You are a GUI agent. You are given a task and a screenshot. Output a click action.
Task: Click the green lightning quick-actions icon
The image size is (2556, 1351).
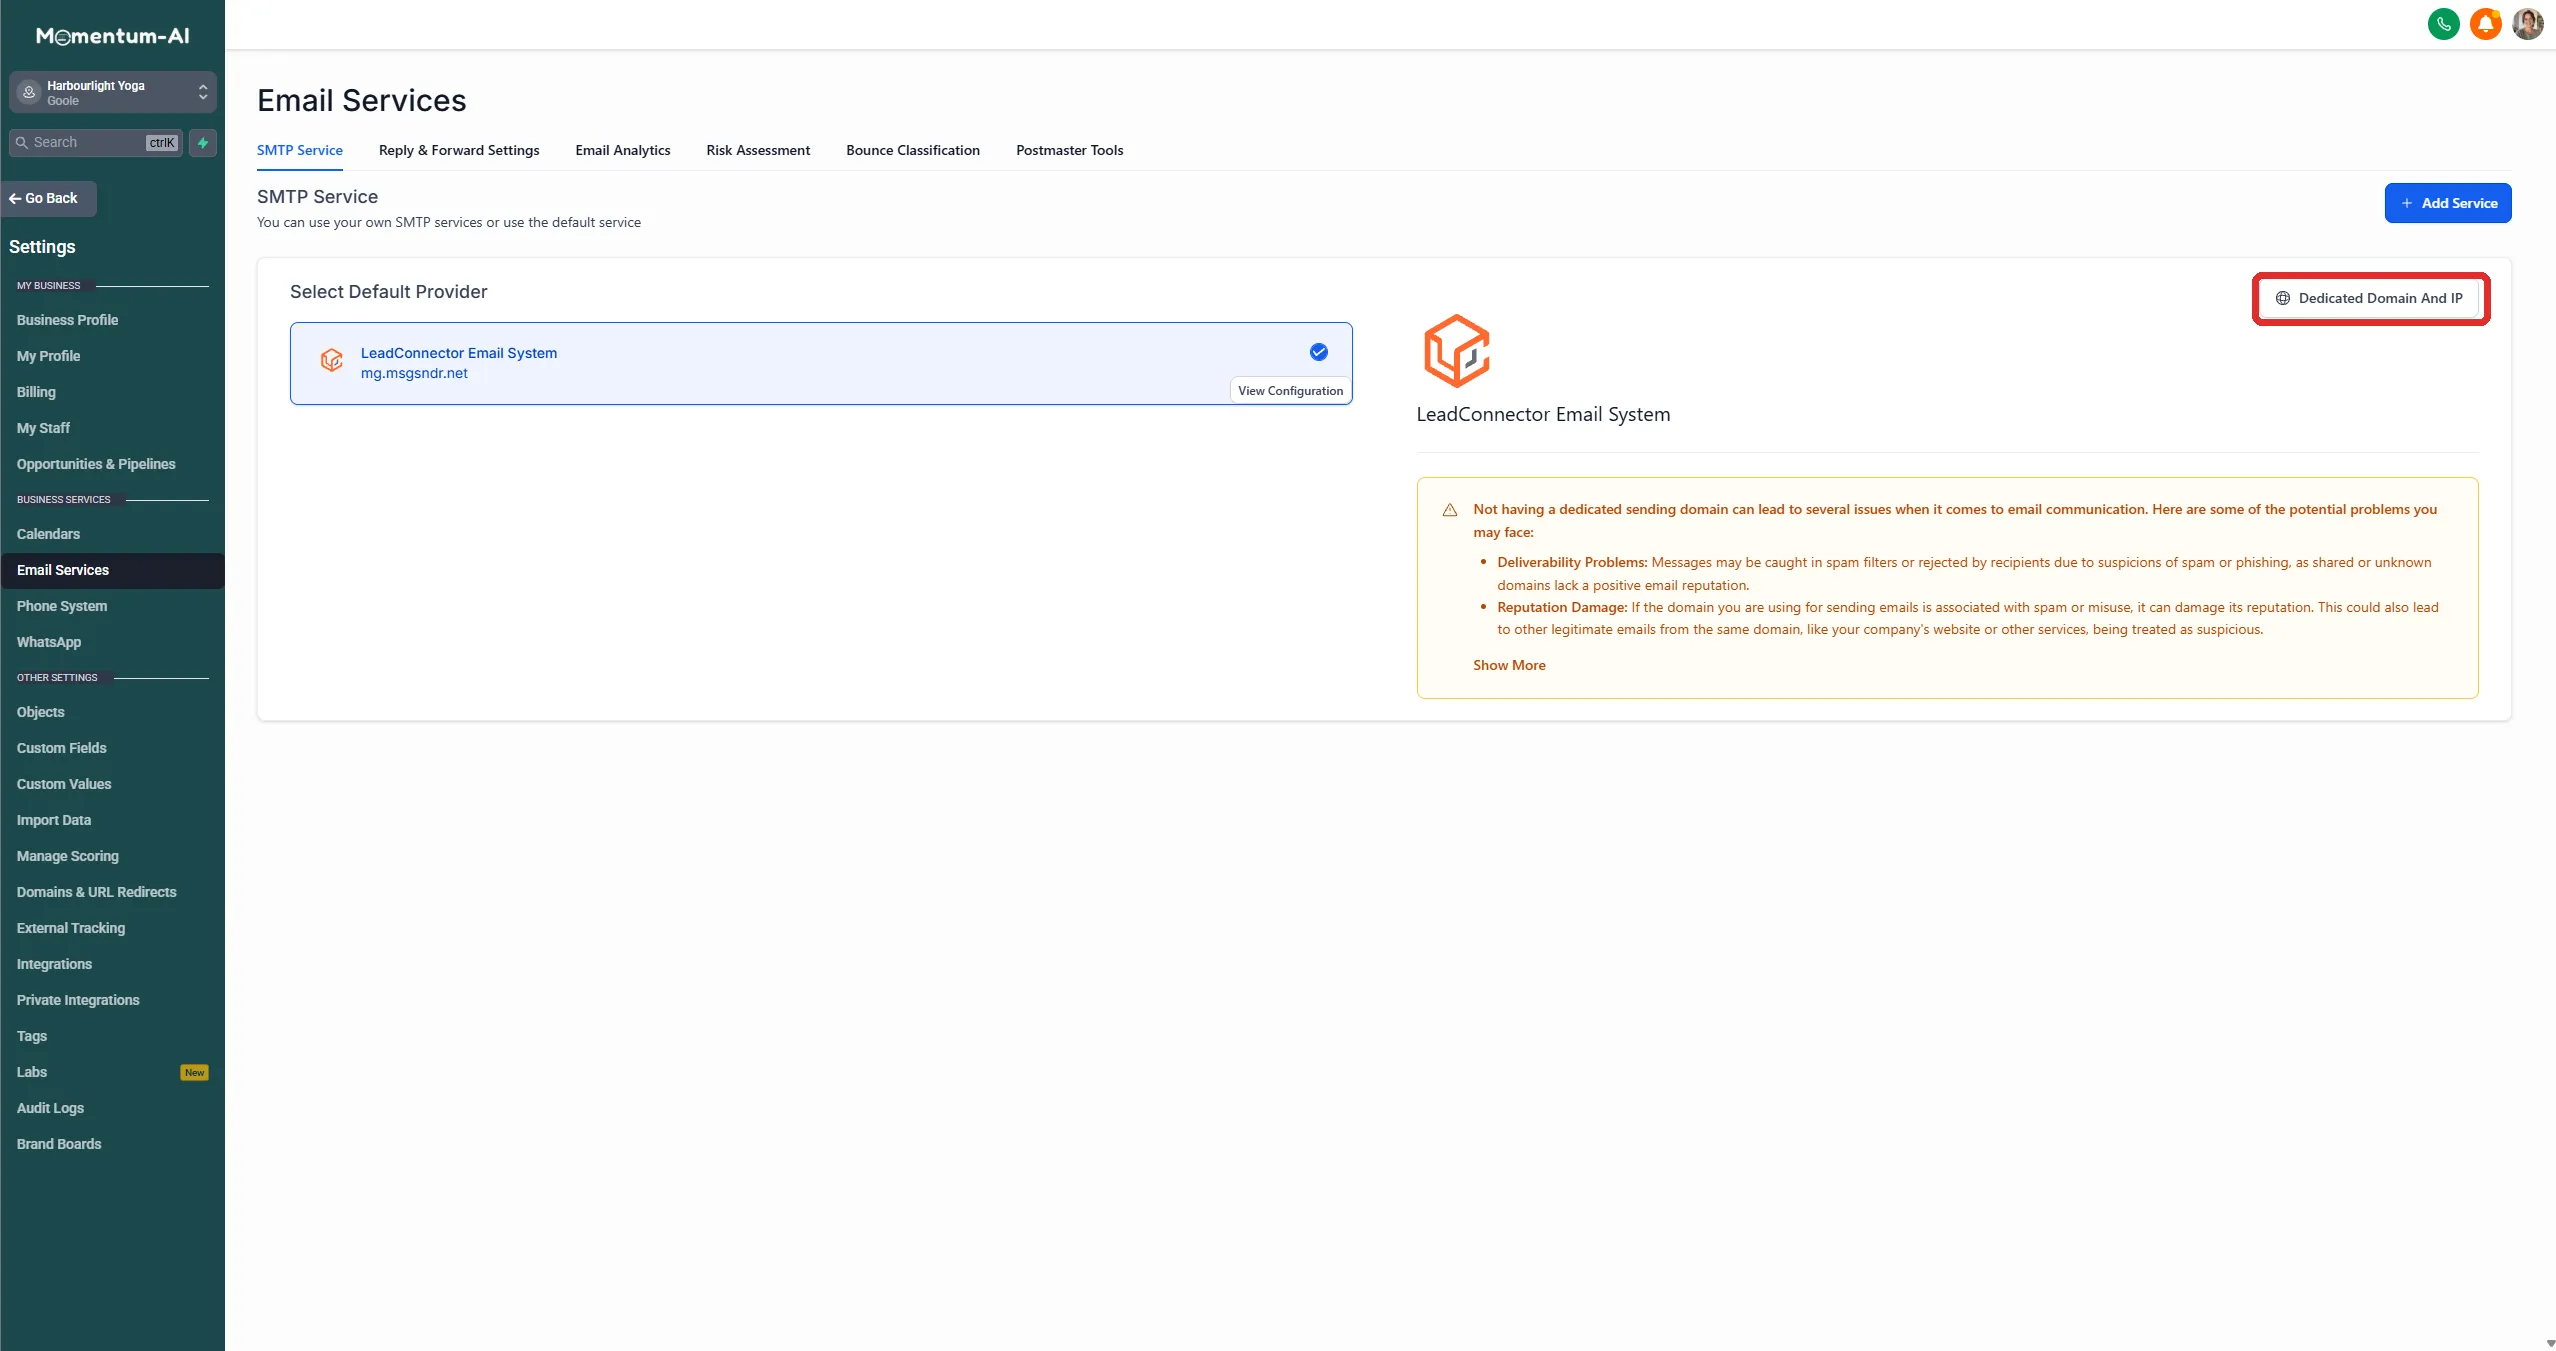pyautogui.click(x=203, y=143)
